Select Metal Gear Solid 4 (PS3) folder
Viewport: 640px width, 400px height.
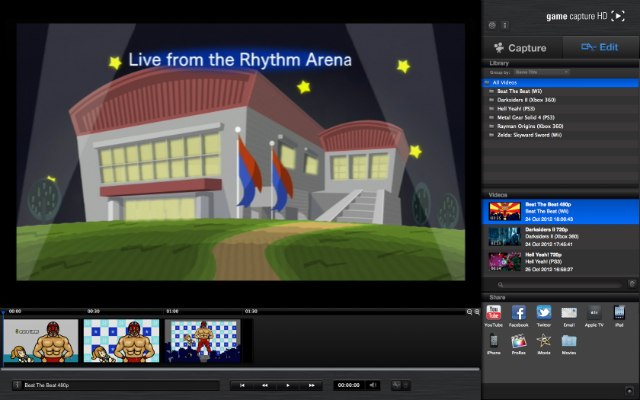[560, 118]
